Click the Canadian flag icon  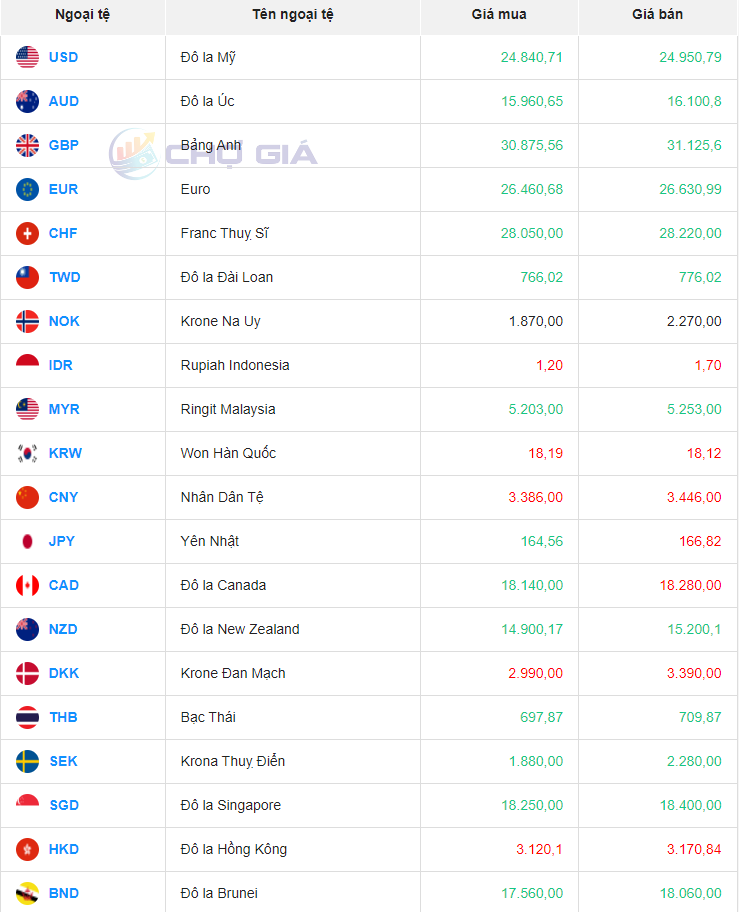click(27, 586)
